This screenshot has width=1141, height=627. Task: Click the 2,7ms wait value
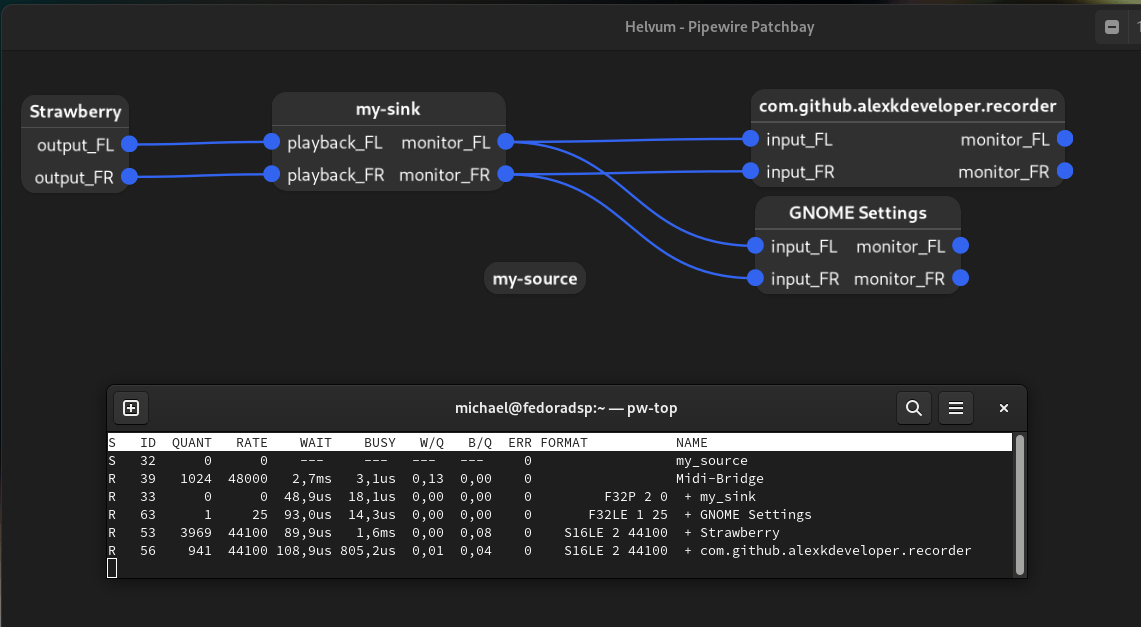pos(311,479)
